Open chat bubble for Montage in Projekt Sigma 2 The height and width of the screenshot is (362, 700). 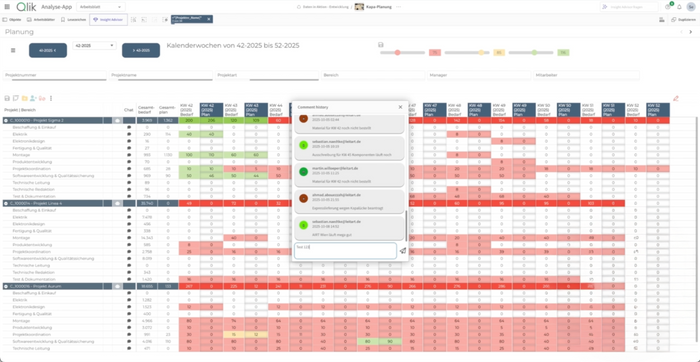click(129, 155)
